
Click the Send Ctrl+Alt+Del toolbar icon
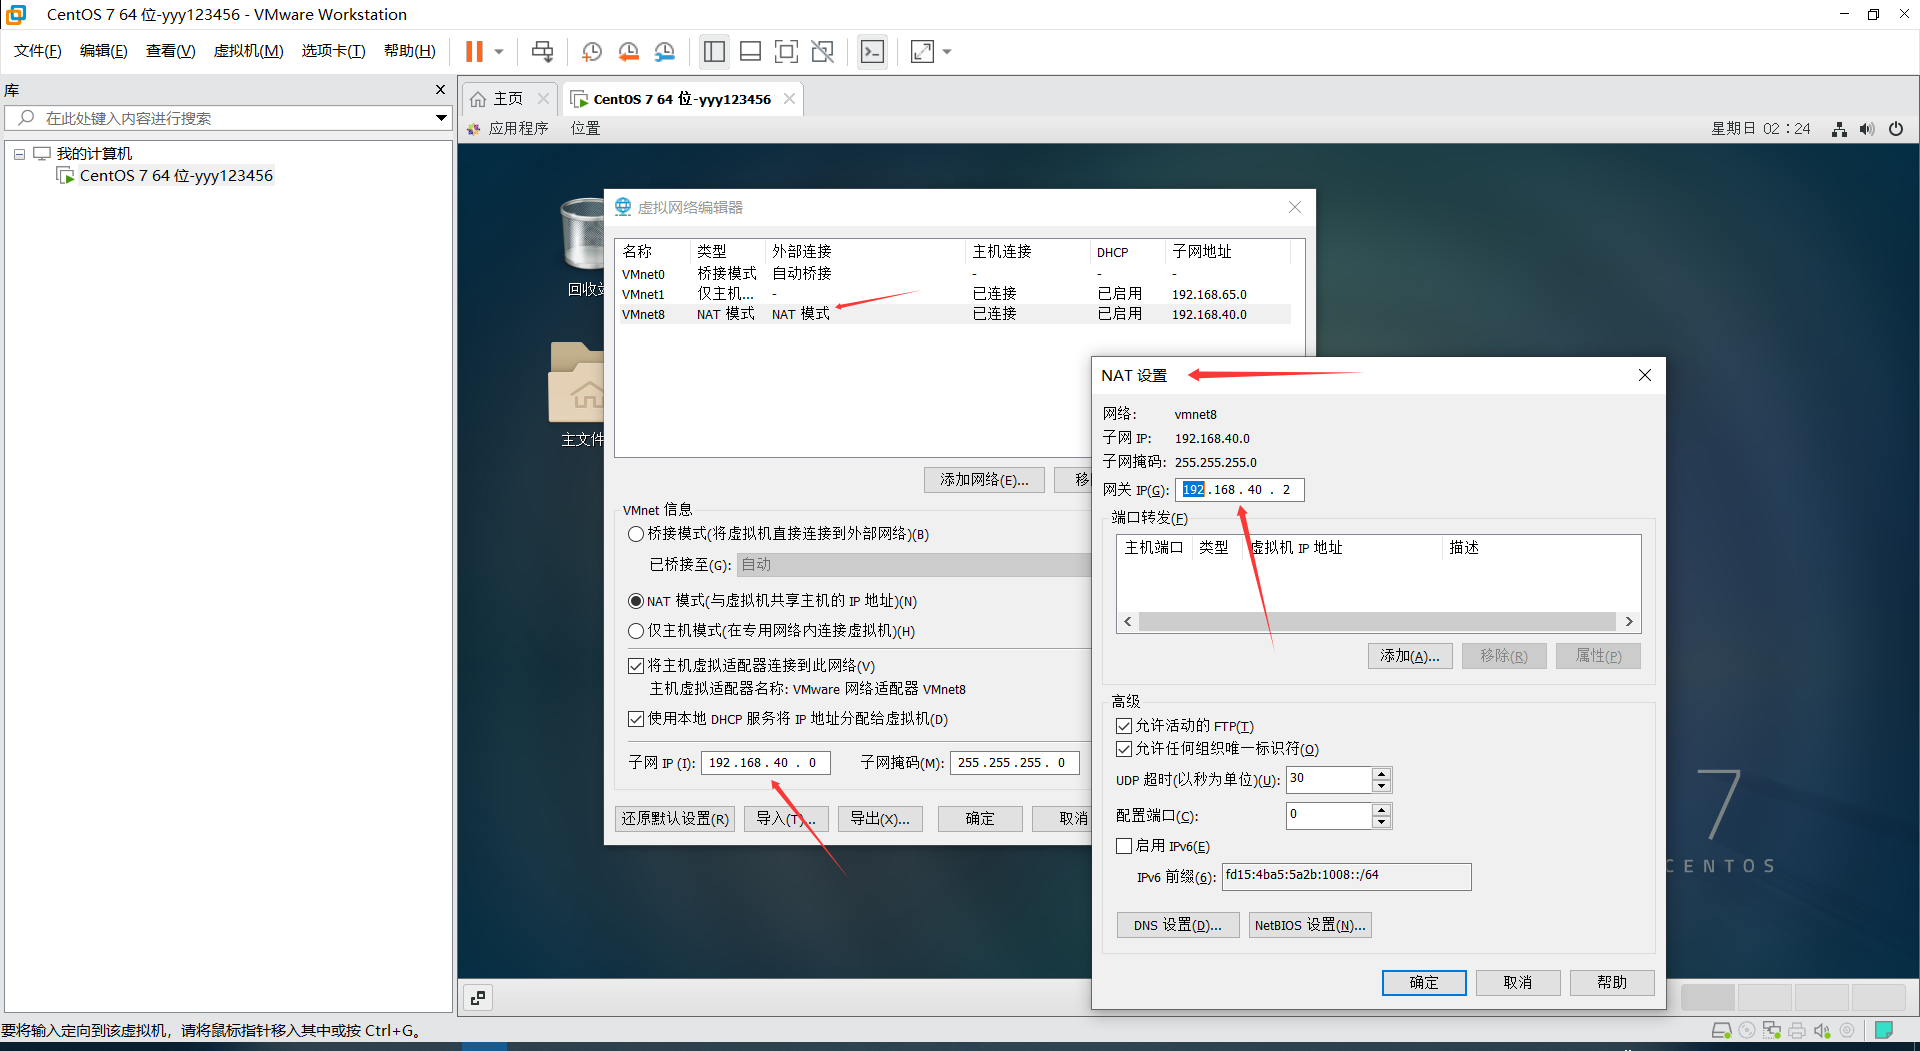click(542, 51)
